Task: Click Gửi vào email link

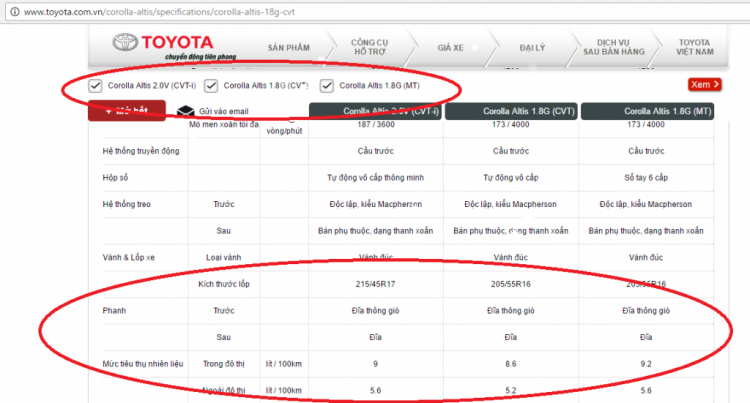Action: coord(223,111)
